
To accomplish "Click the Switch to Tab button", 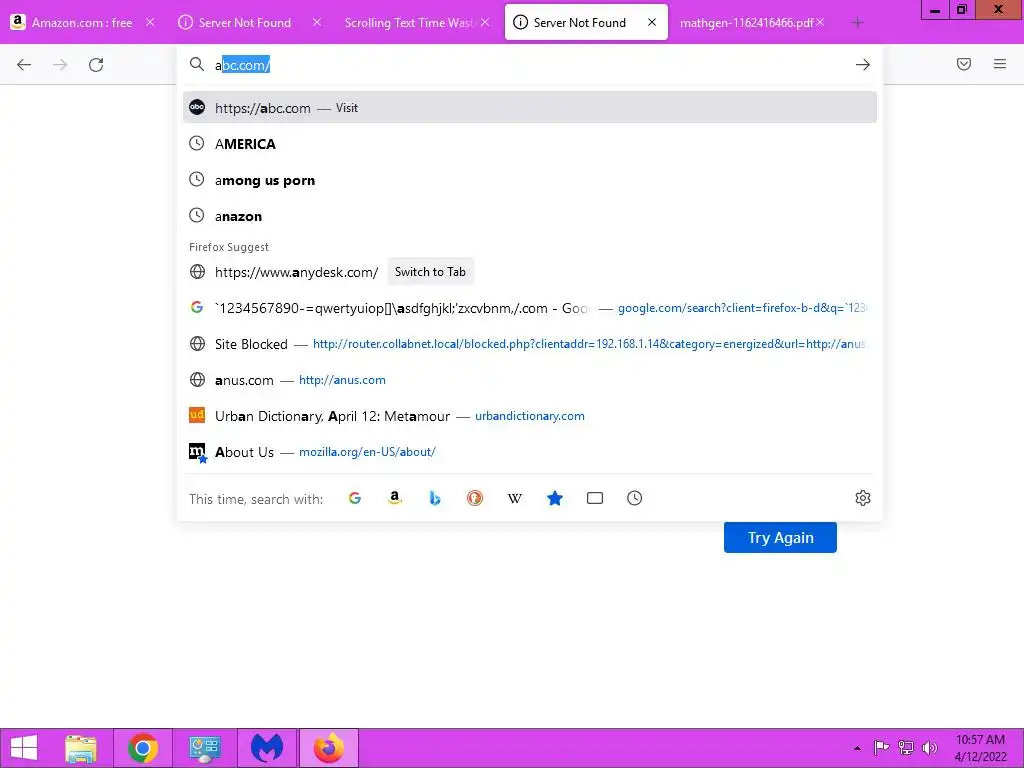I will coord(430,272).
